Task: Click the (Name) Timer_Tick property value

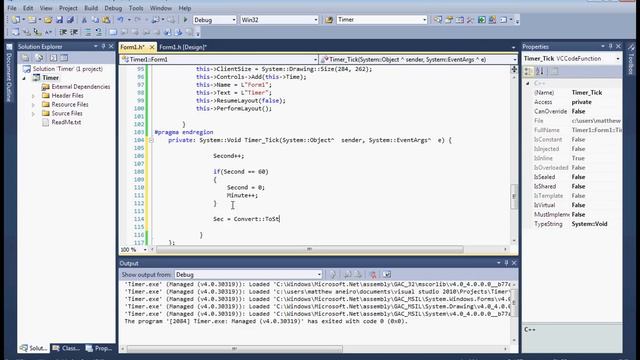Action: pyautogui.click(x=587, y=93)
